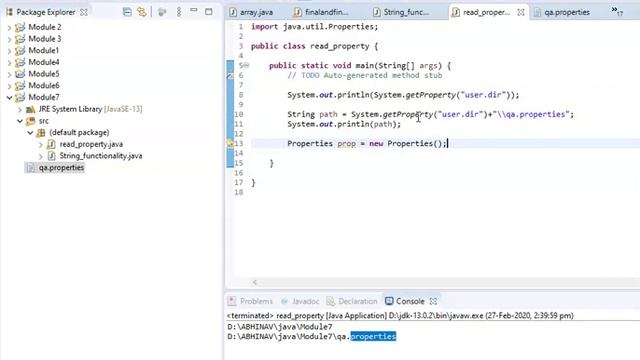640x360 pixels.
Task: Minimize the Package Explorer view
Action: 194,11
